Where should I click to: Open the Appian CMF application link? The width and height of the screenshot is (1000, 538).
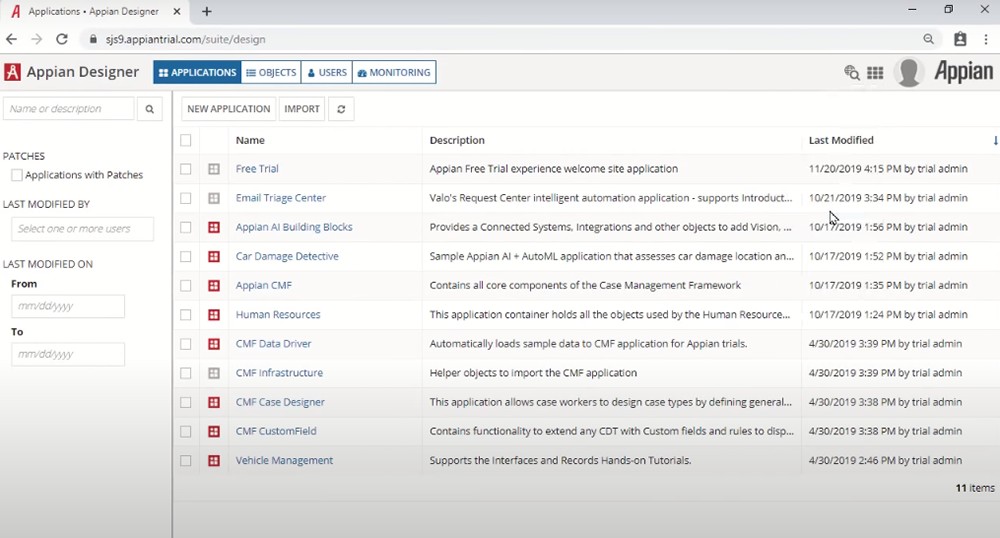(x=263, y=286)
